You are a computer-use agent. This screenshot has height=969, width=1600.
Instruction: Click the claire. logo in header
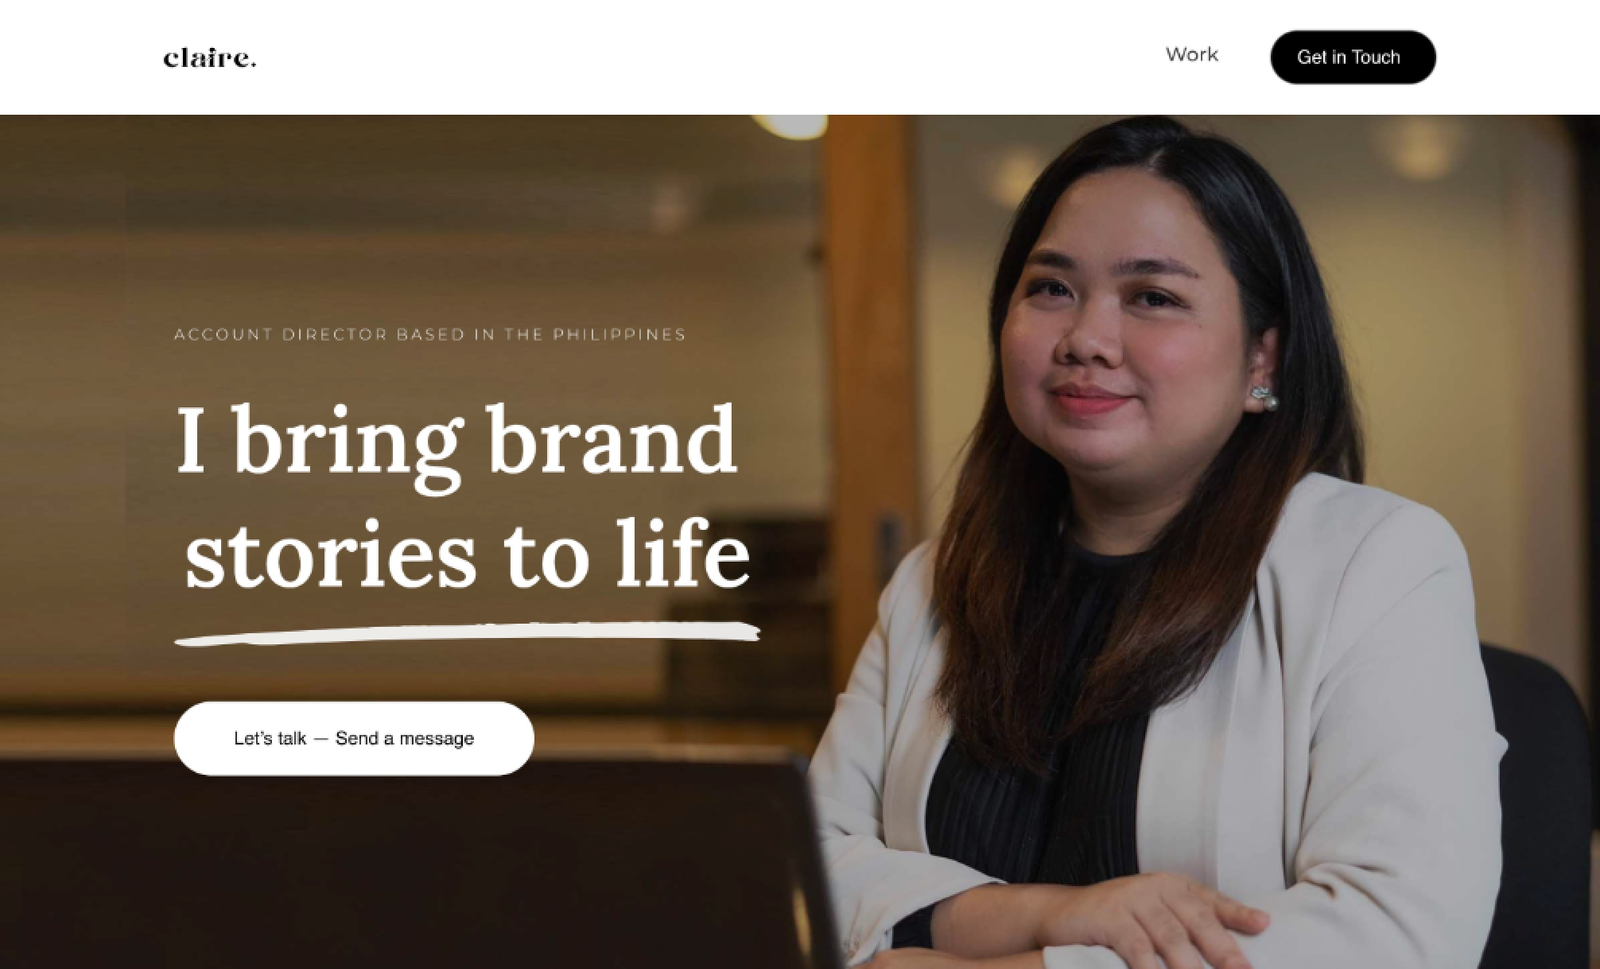pyautogui.click(x=210, y=58)
